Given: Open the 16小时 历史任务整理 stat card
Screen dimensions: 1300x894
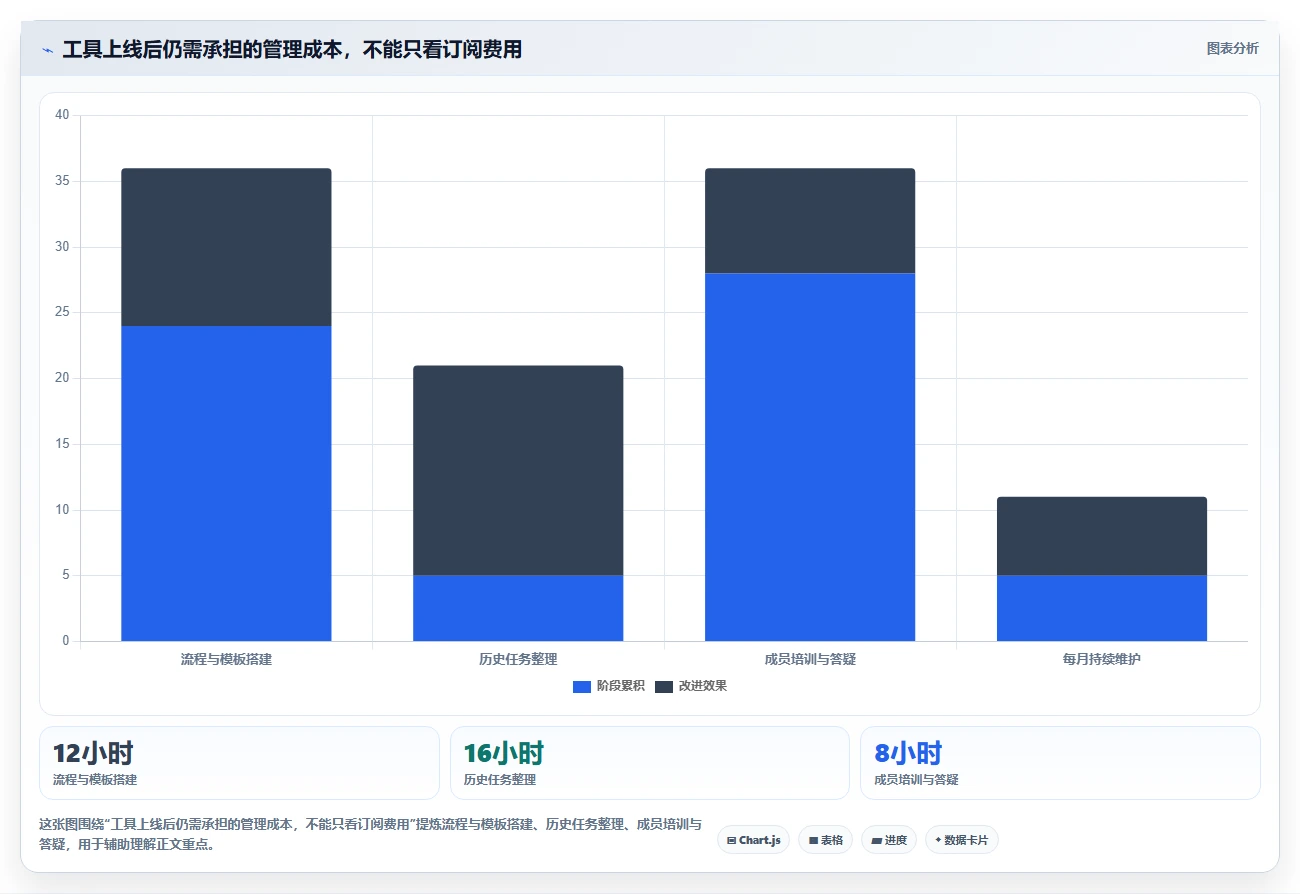Looking at the screenshot, I should pos(650,763).
